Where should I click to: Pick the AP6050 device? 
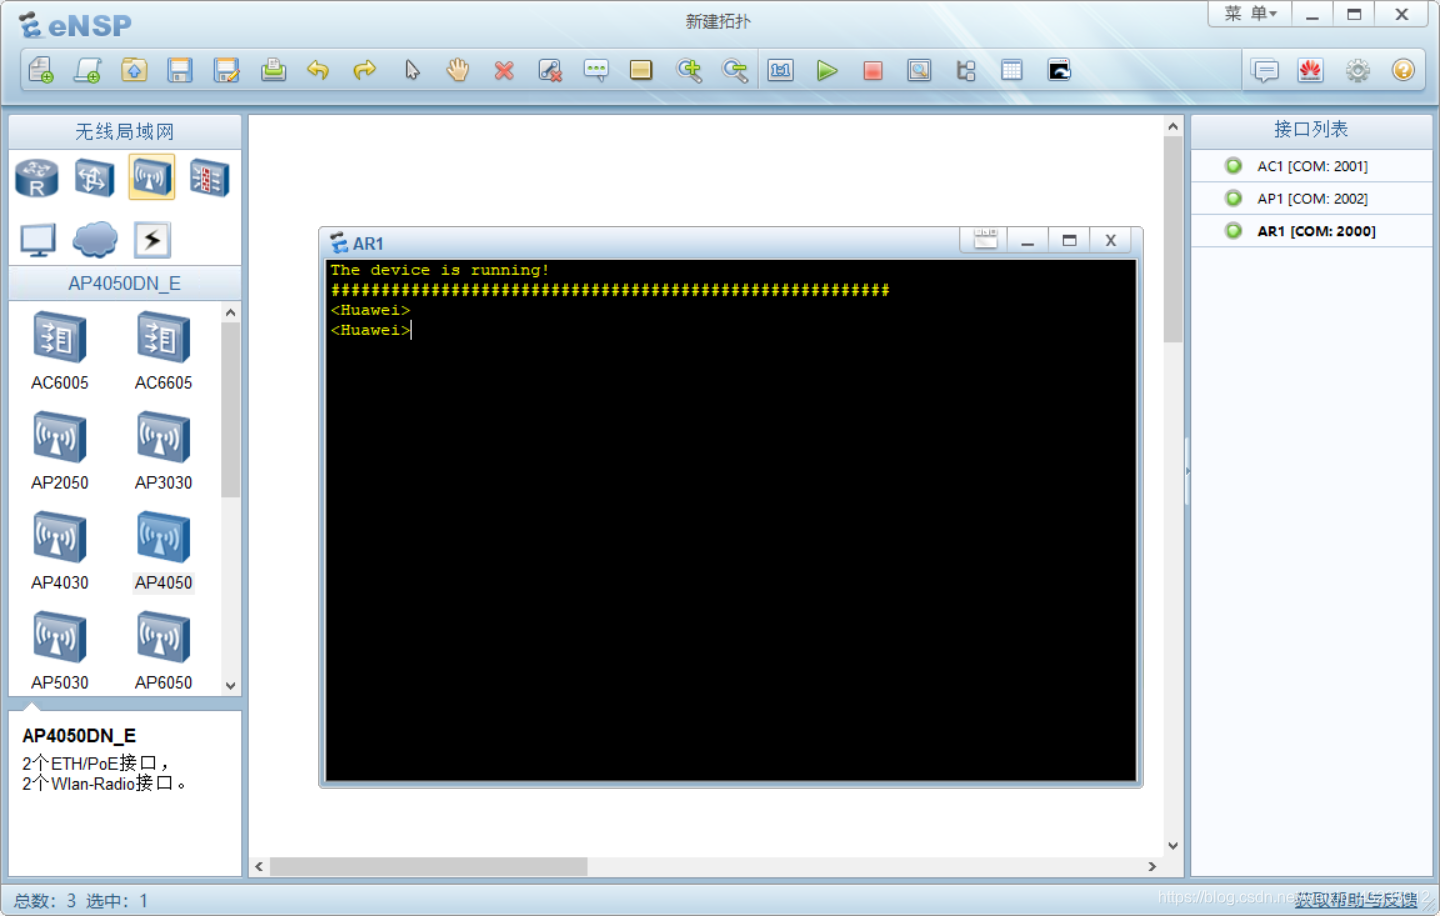pos(163,651)
